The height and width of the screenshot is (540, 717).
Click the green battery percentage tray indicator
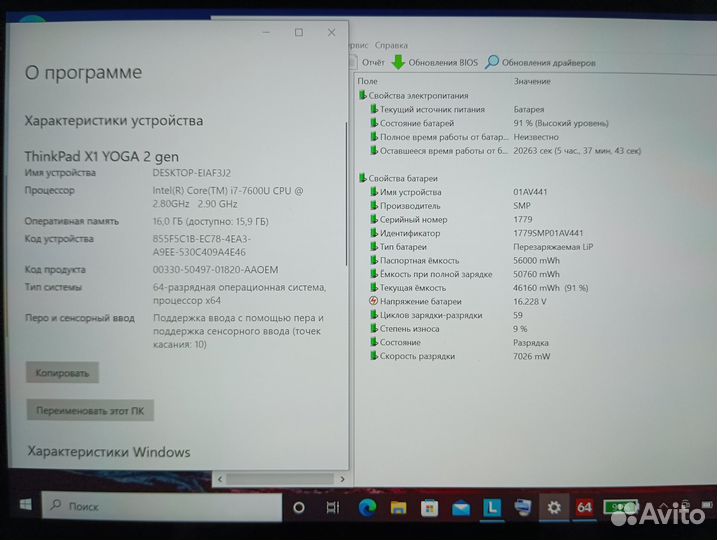tap(619, 506)
